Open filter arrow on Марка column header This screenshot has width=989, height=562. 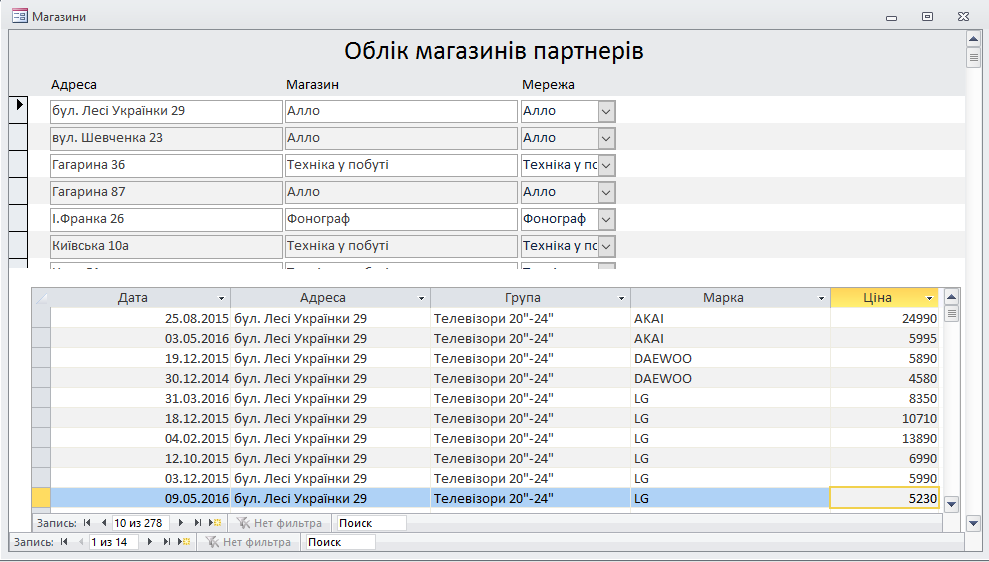coord(821,298)
